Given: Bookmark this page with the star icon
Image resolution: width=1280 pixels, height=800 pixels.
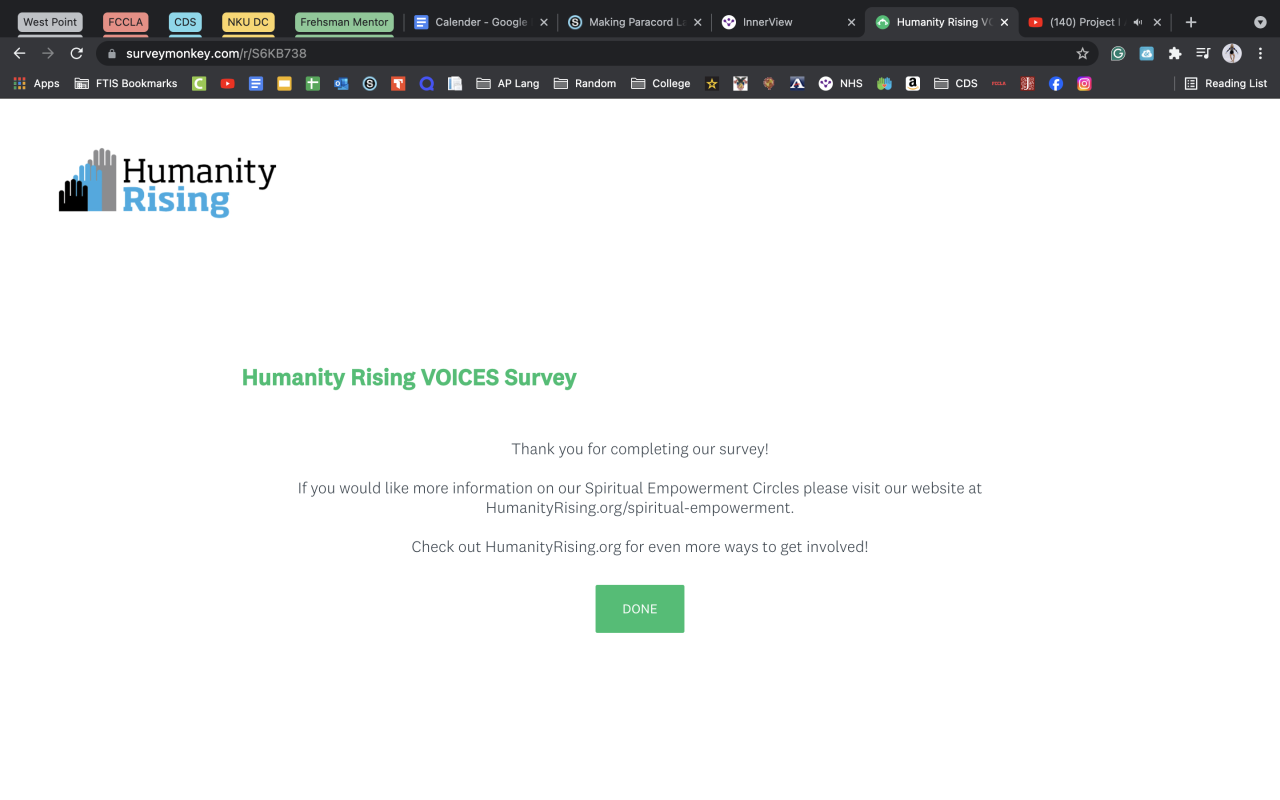Looking at the screenshot, I should coord(1082,53).
